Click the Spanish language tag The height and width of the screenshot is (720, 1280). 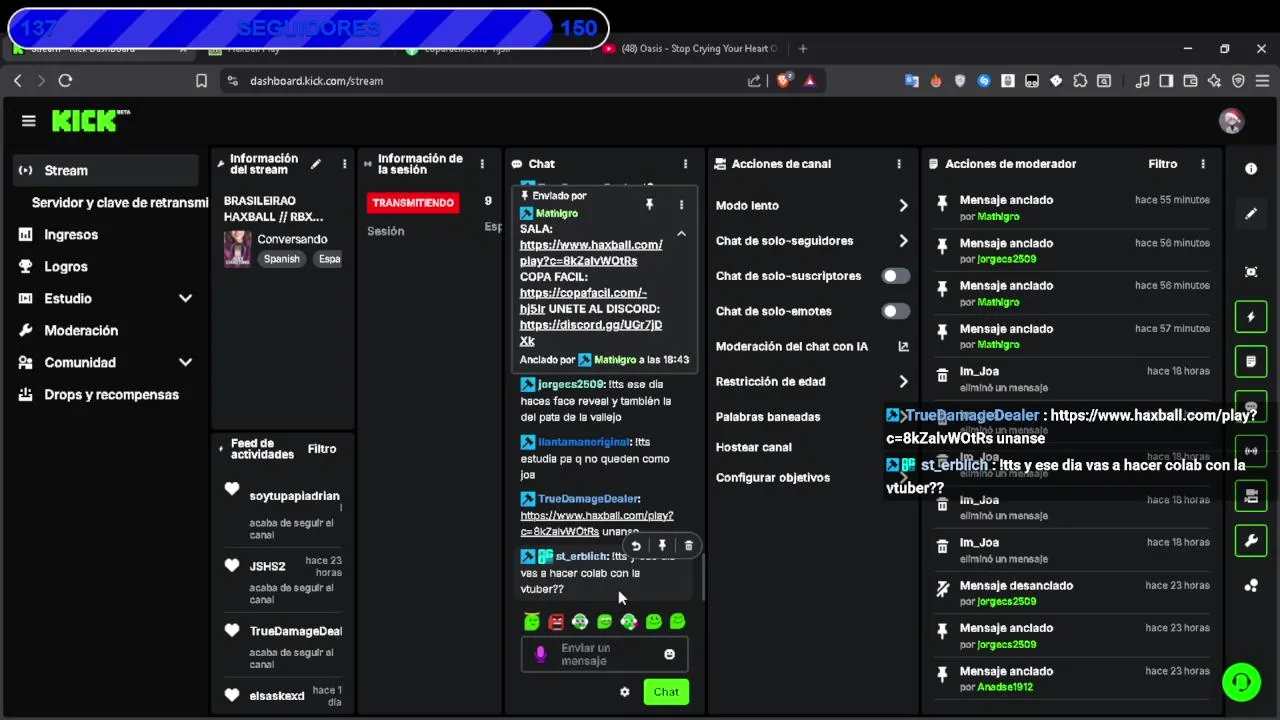coord(282,259)
